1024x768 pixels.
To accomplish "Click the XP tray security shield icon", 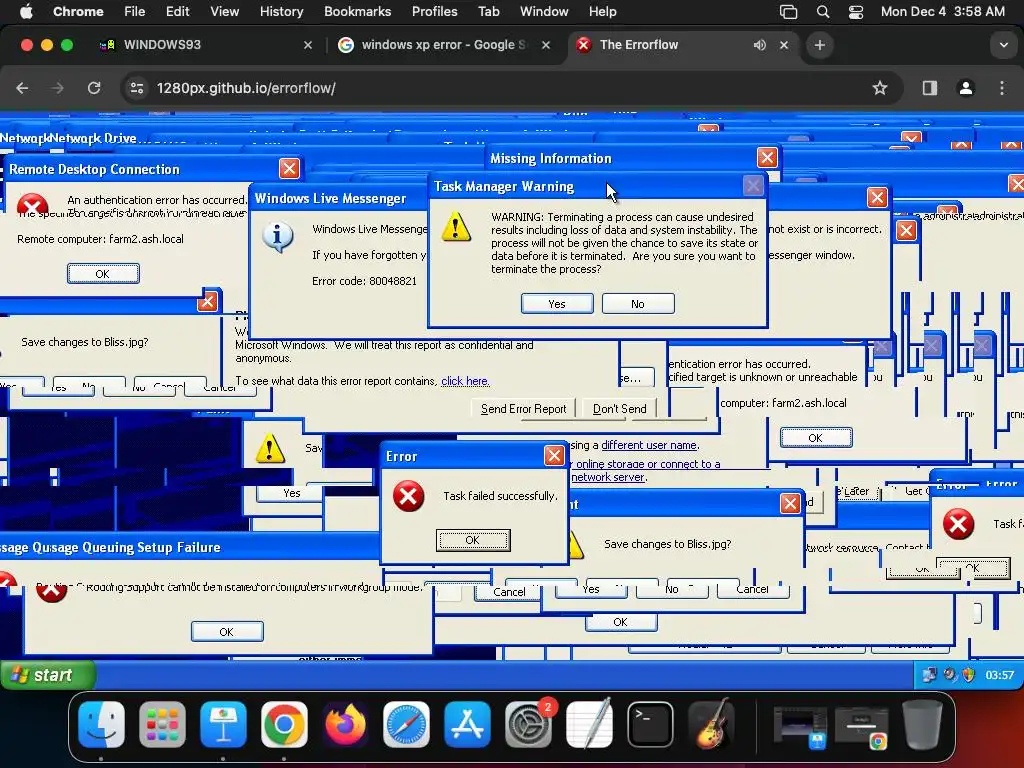I will tap(968, 675).
